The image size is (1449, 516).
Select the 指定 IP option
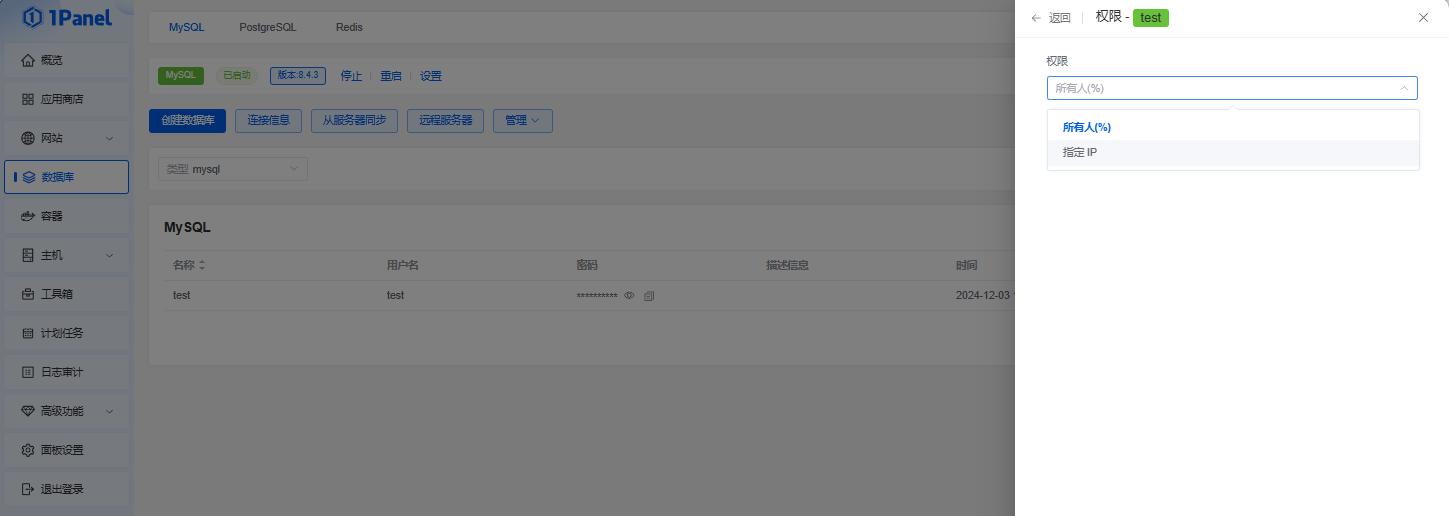[1080, 153]
